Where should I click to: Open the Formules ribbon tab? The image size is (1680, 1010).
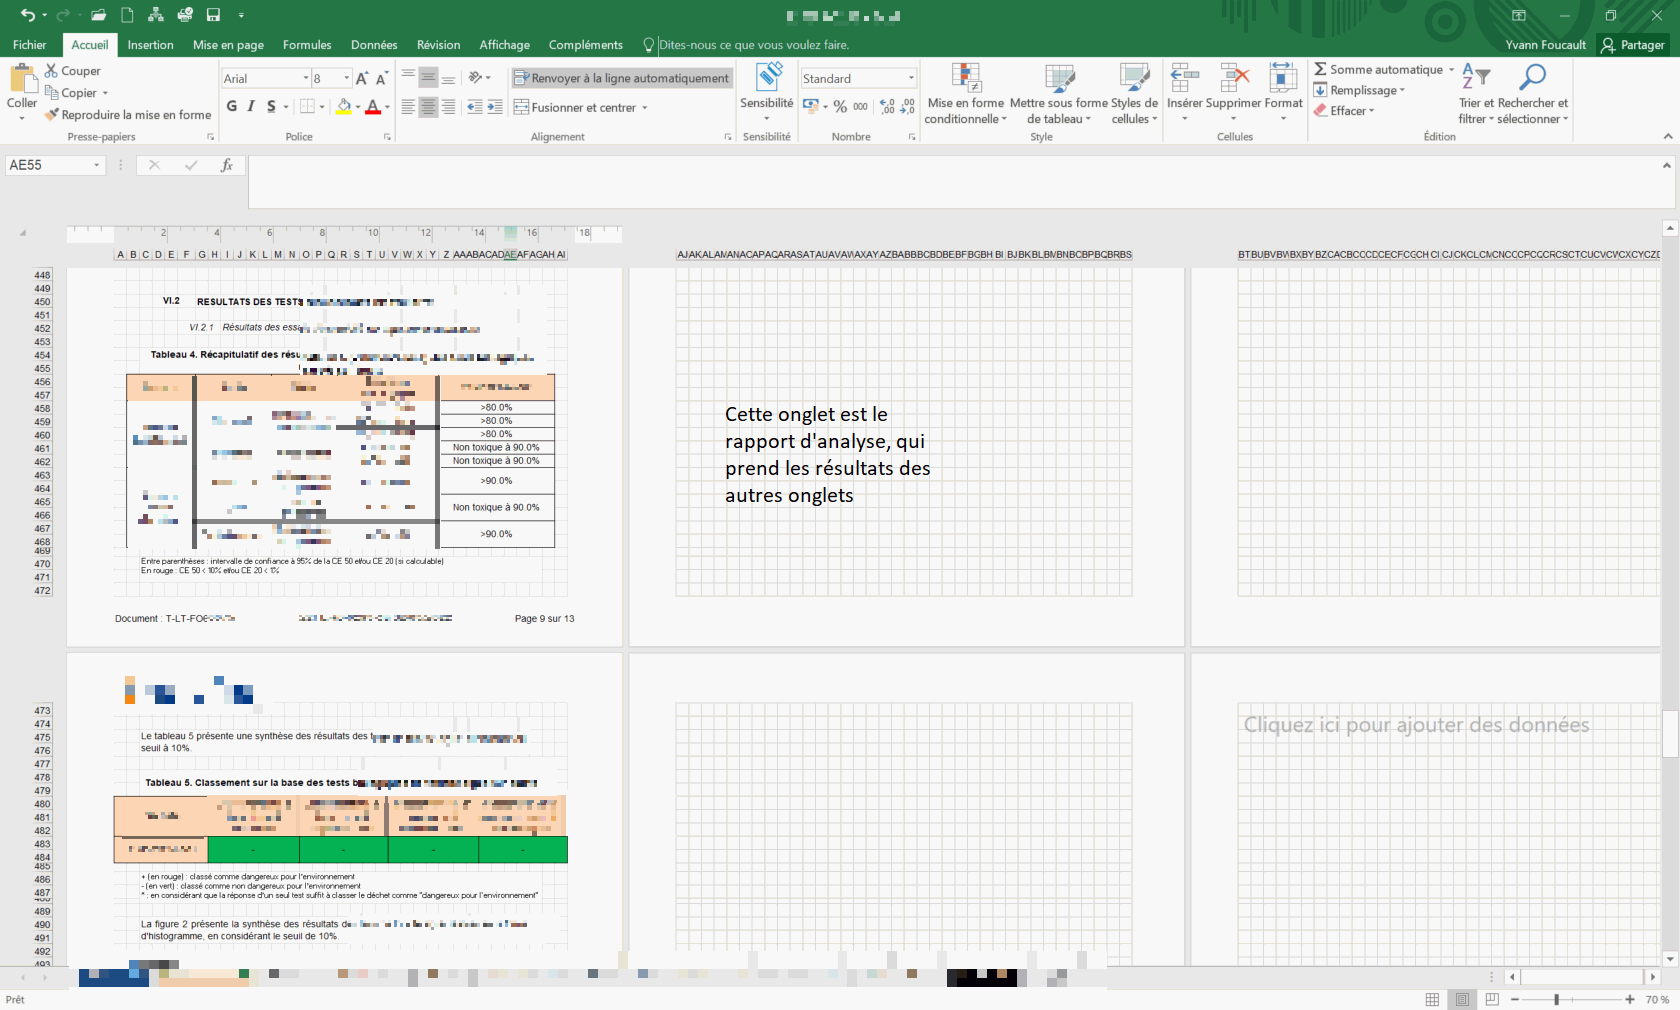(x=306, y=45)
